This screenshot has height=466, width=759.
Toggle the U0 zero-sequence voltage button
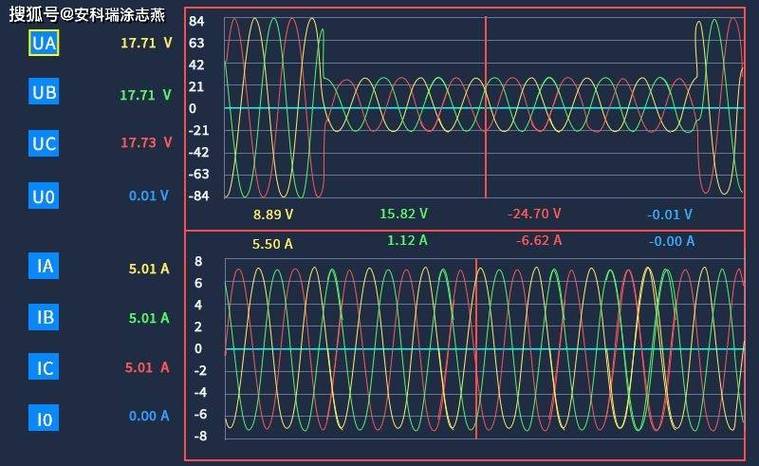click(x=44, y=195)
